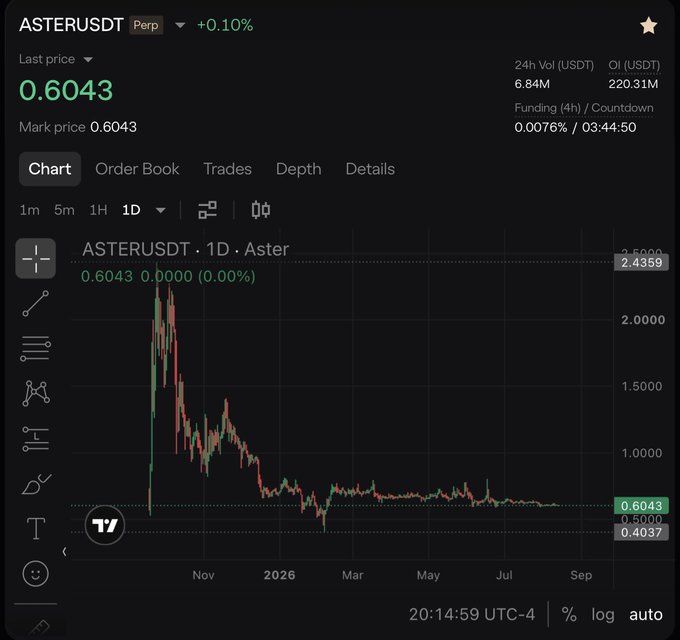This screenshot has width=680, height=640.
Task: Expand more timeframe options dropdown
Action: point(160,210)
